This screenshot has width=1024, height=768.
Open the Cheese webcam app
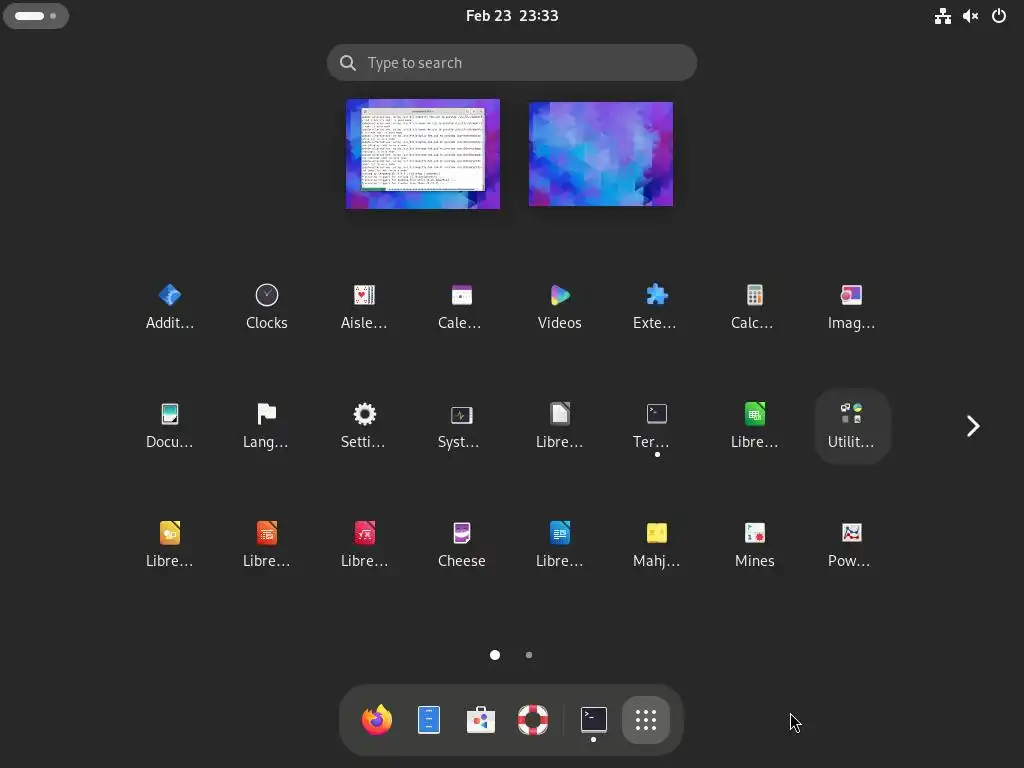click(461, 544)
